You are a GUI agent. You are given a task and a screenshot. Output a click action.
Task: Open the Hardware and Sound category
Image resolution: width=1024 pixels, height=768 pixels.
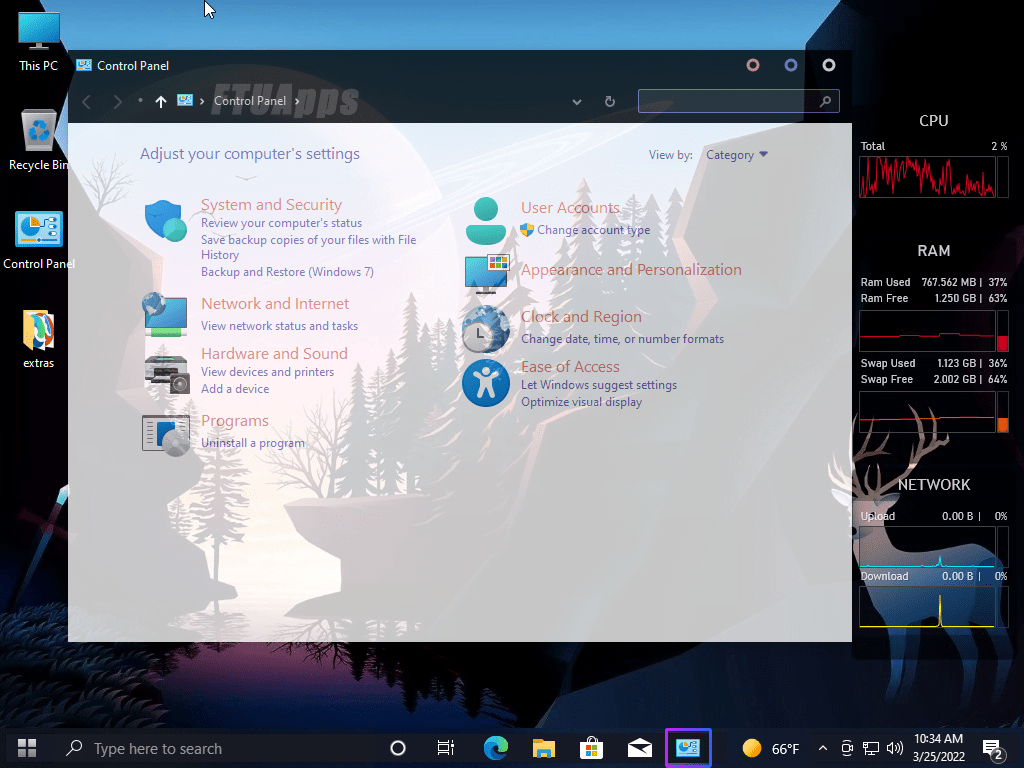tap(274, 353)
